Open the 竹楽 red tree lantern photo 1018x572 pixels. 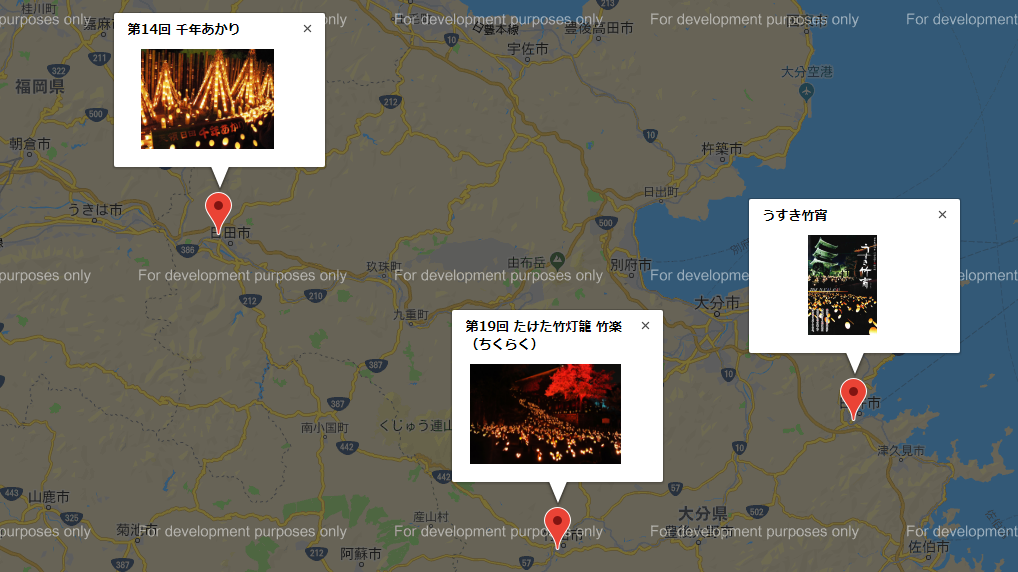click(545, 414)
